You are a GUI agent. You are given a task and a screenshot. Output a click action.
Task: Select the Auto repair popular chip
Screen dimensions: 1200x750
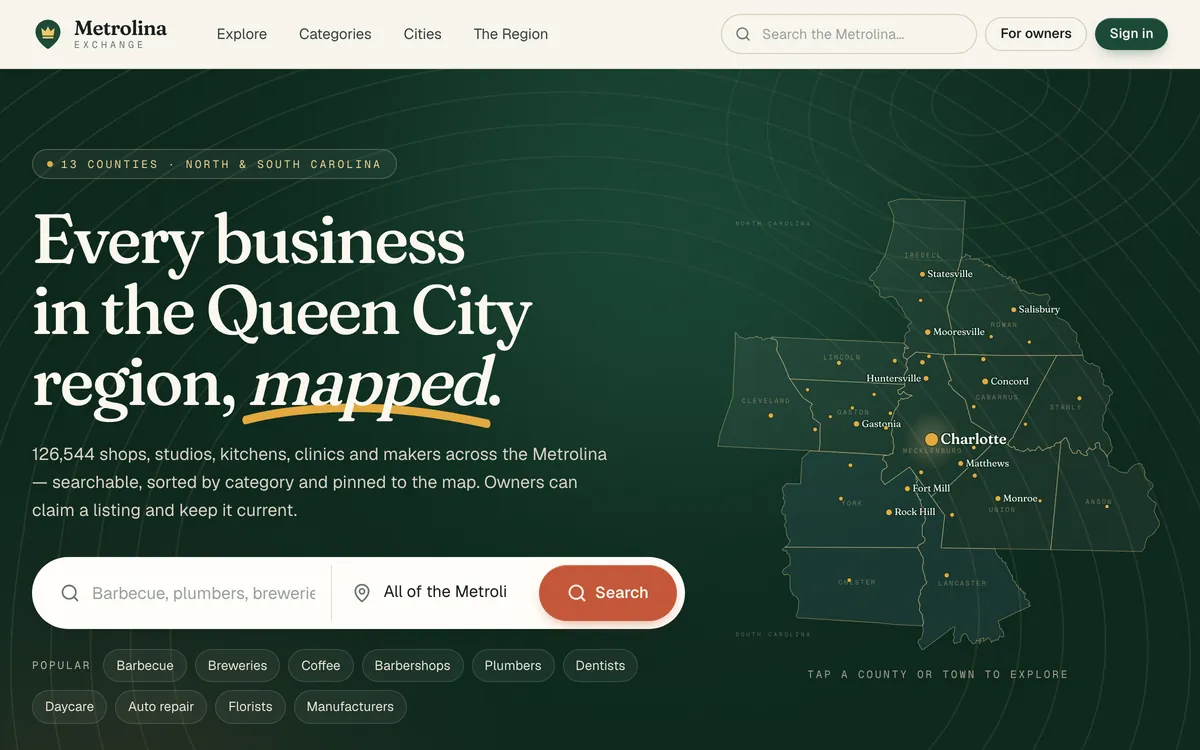(x=161, y=707)
